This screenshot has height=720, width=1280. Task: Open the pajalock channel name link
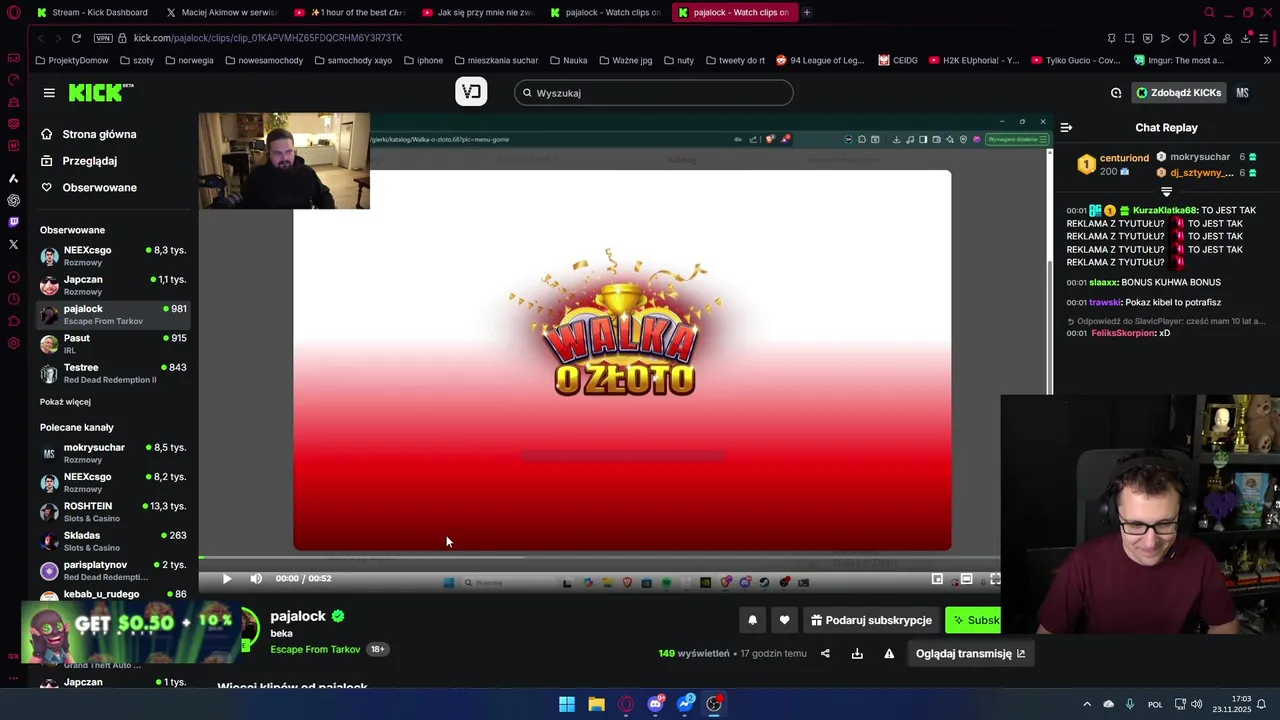click(x=298, y=616)
